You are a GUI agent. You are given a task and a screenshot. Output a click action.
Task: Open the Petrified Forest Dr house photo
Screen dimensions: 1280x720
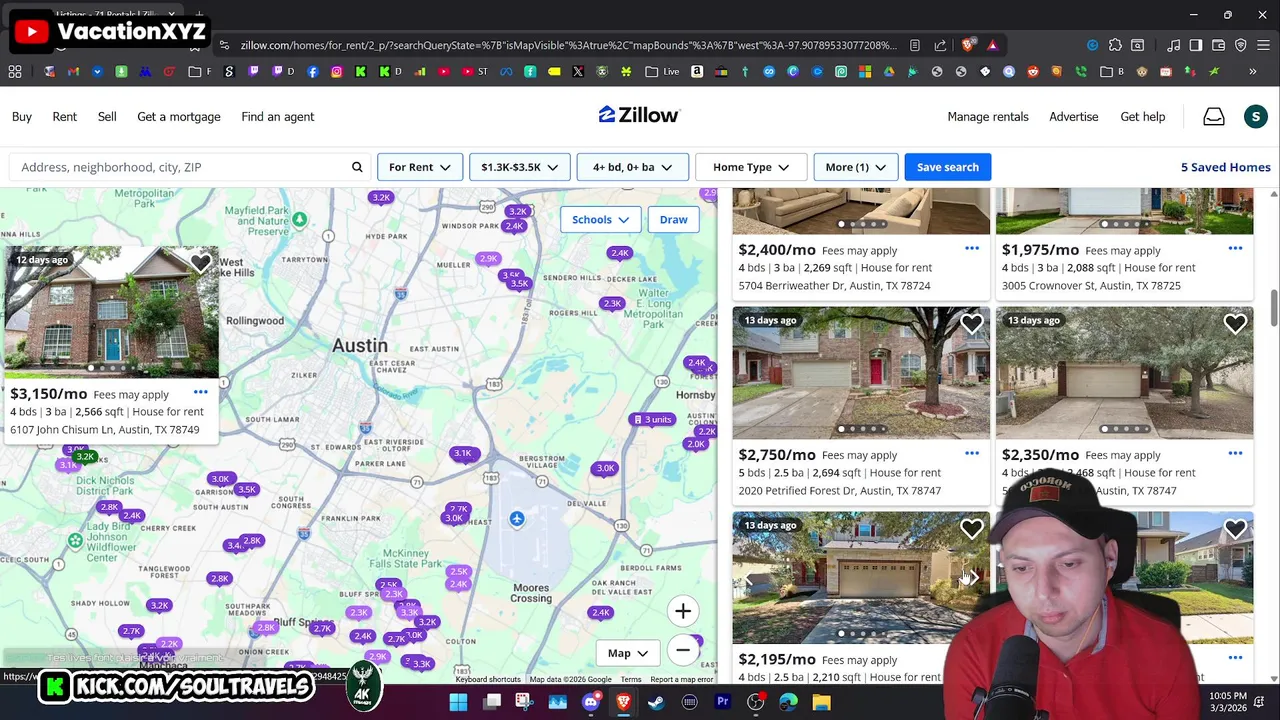[861, 372]
